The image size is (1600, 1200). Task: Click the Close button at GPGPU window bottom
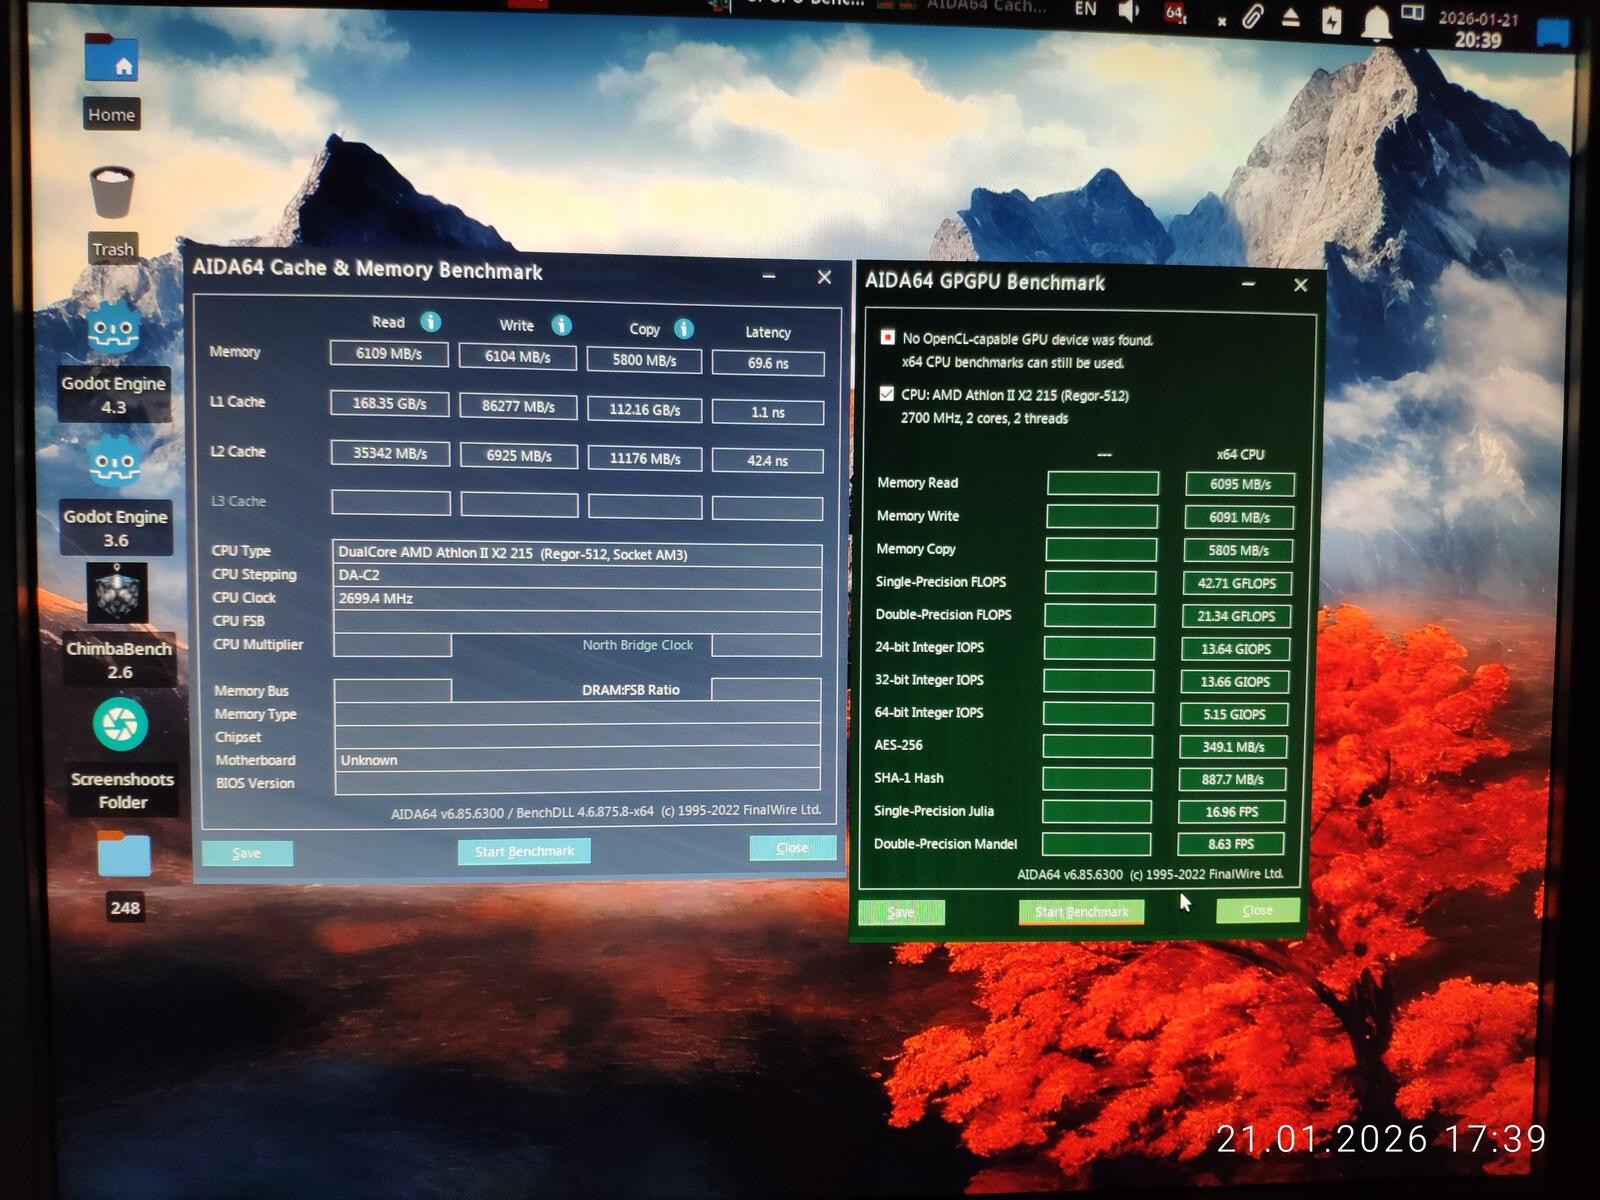point(1258,910)
